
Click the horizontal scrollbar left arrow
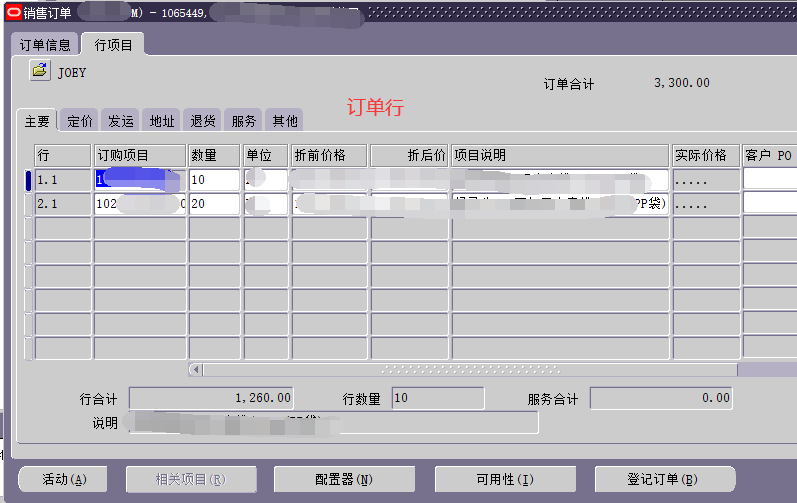pos(196,370)
